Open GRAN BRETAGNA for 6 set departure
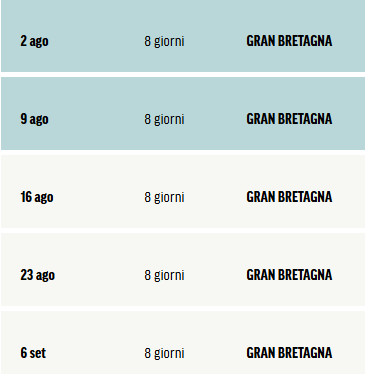 click(x=289, y=353)
